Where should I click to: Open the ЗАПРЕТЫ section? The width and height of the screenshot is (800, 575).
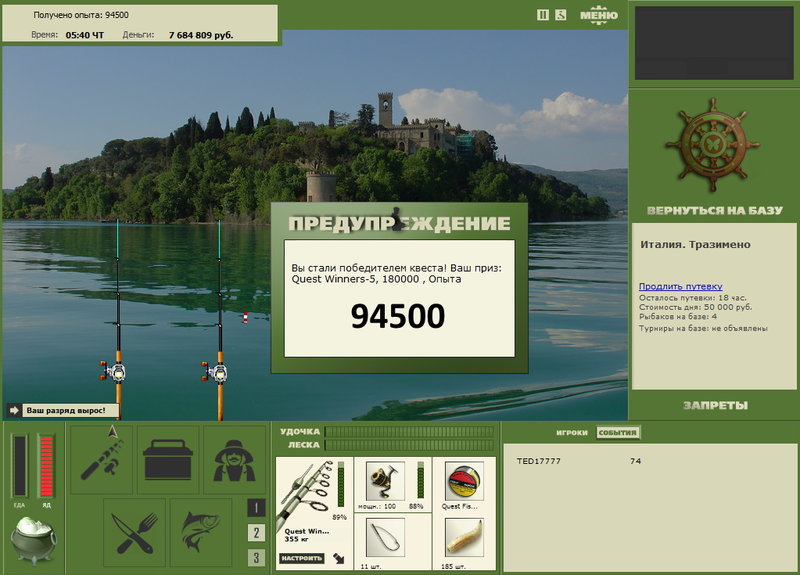pyautogui.click(x=715, y=405)
